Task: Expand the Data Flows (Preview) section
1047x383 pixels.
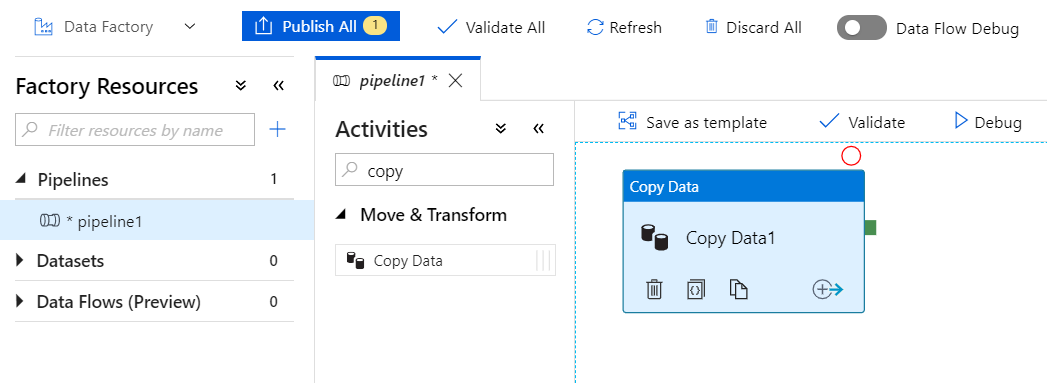Action: [20, 302]
